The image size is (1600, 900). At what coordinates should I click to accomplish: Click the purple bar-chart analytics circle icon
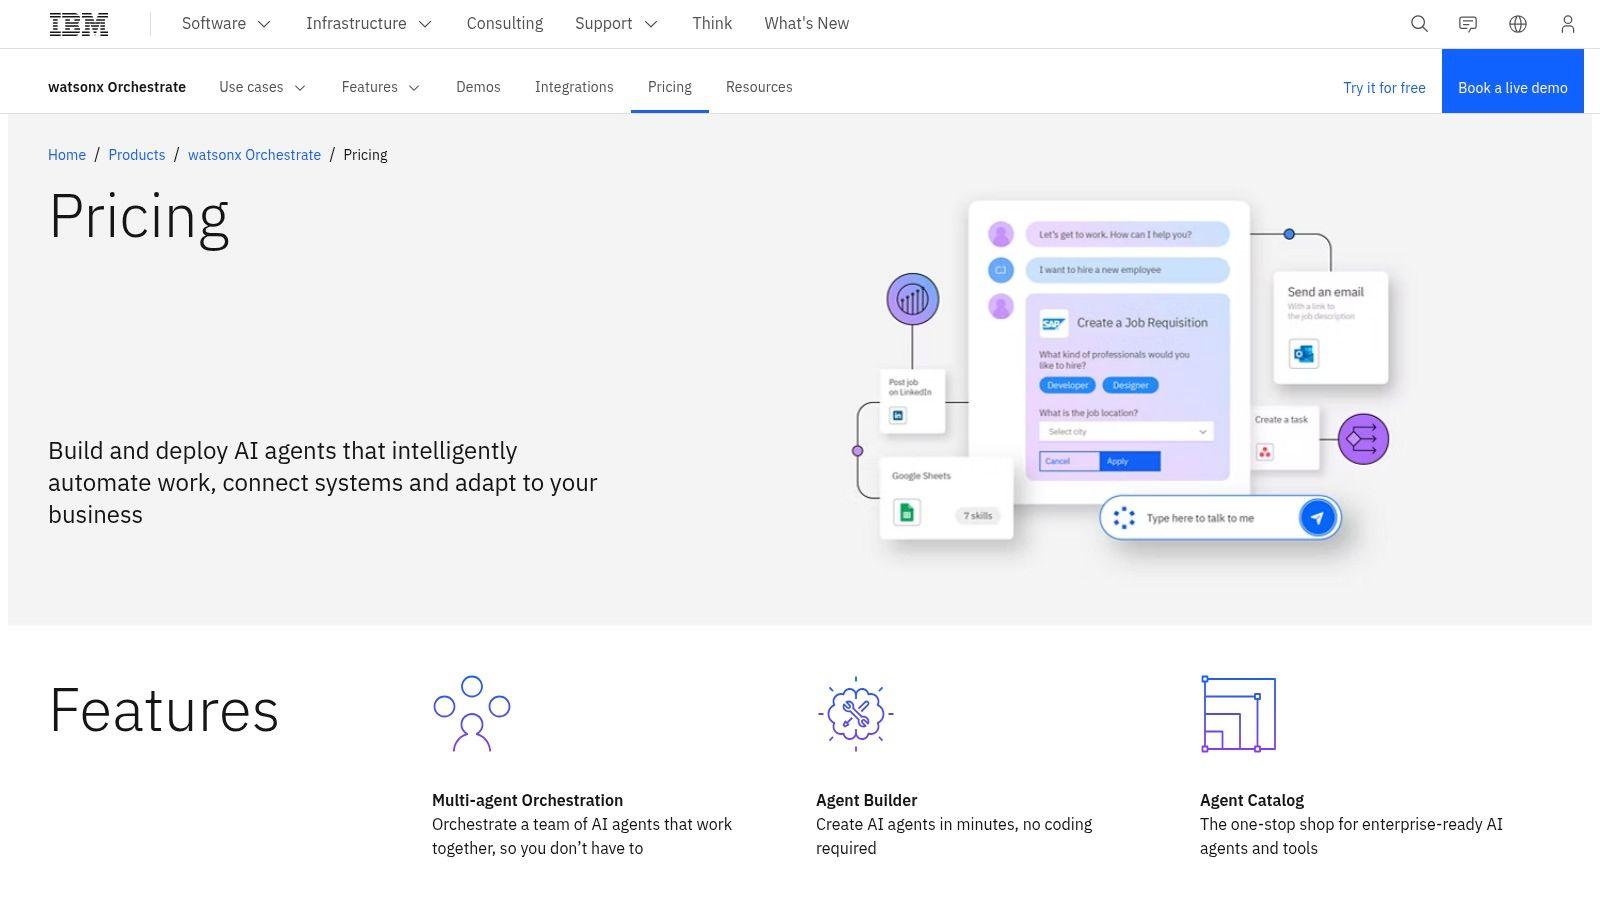(912, 299)
